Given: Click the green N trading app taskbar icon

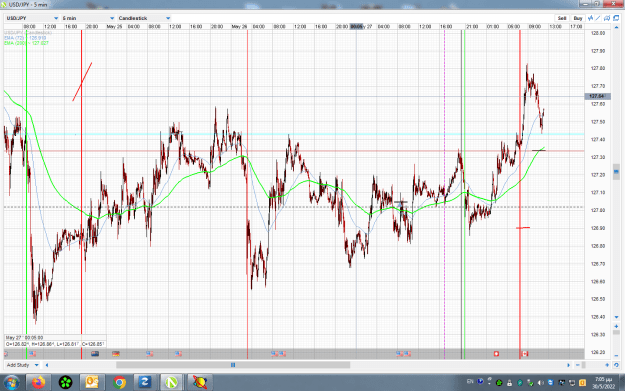Looking at the screenshot, I should pyautogui.click(x=171, y=383).
